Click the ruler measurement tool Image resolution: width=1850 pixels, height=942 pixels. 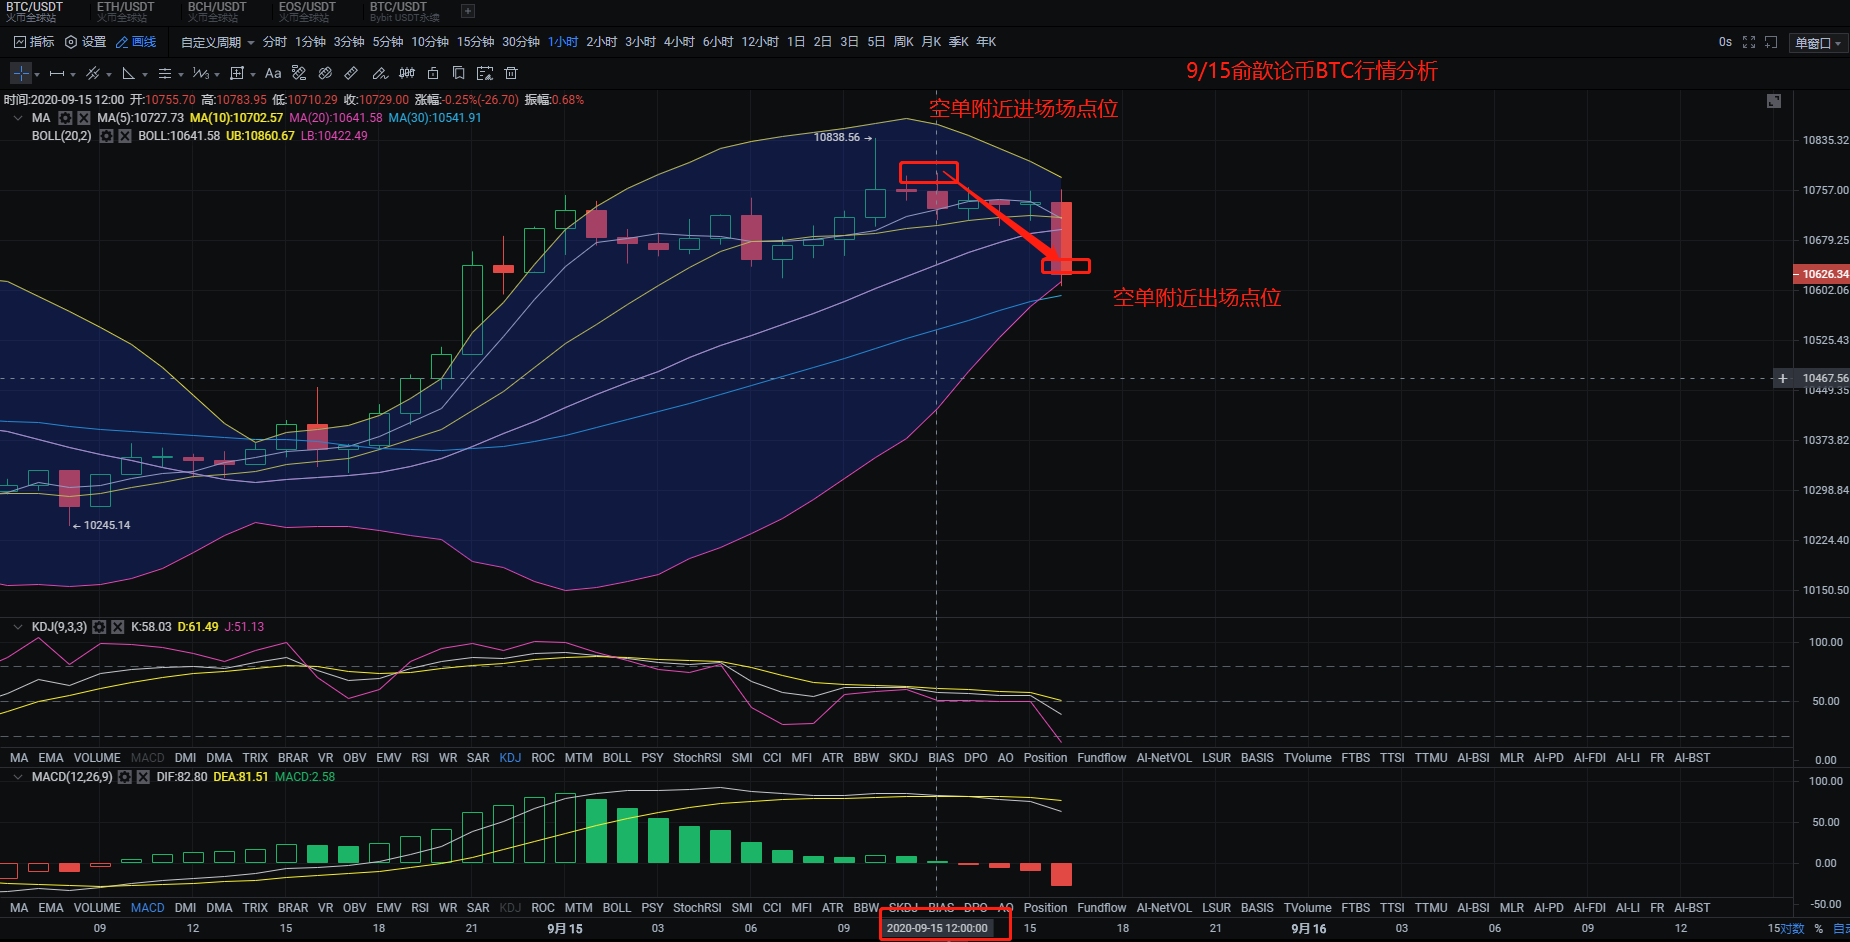351,73
